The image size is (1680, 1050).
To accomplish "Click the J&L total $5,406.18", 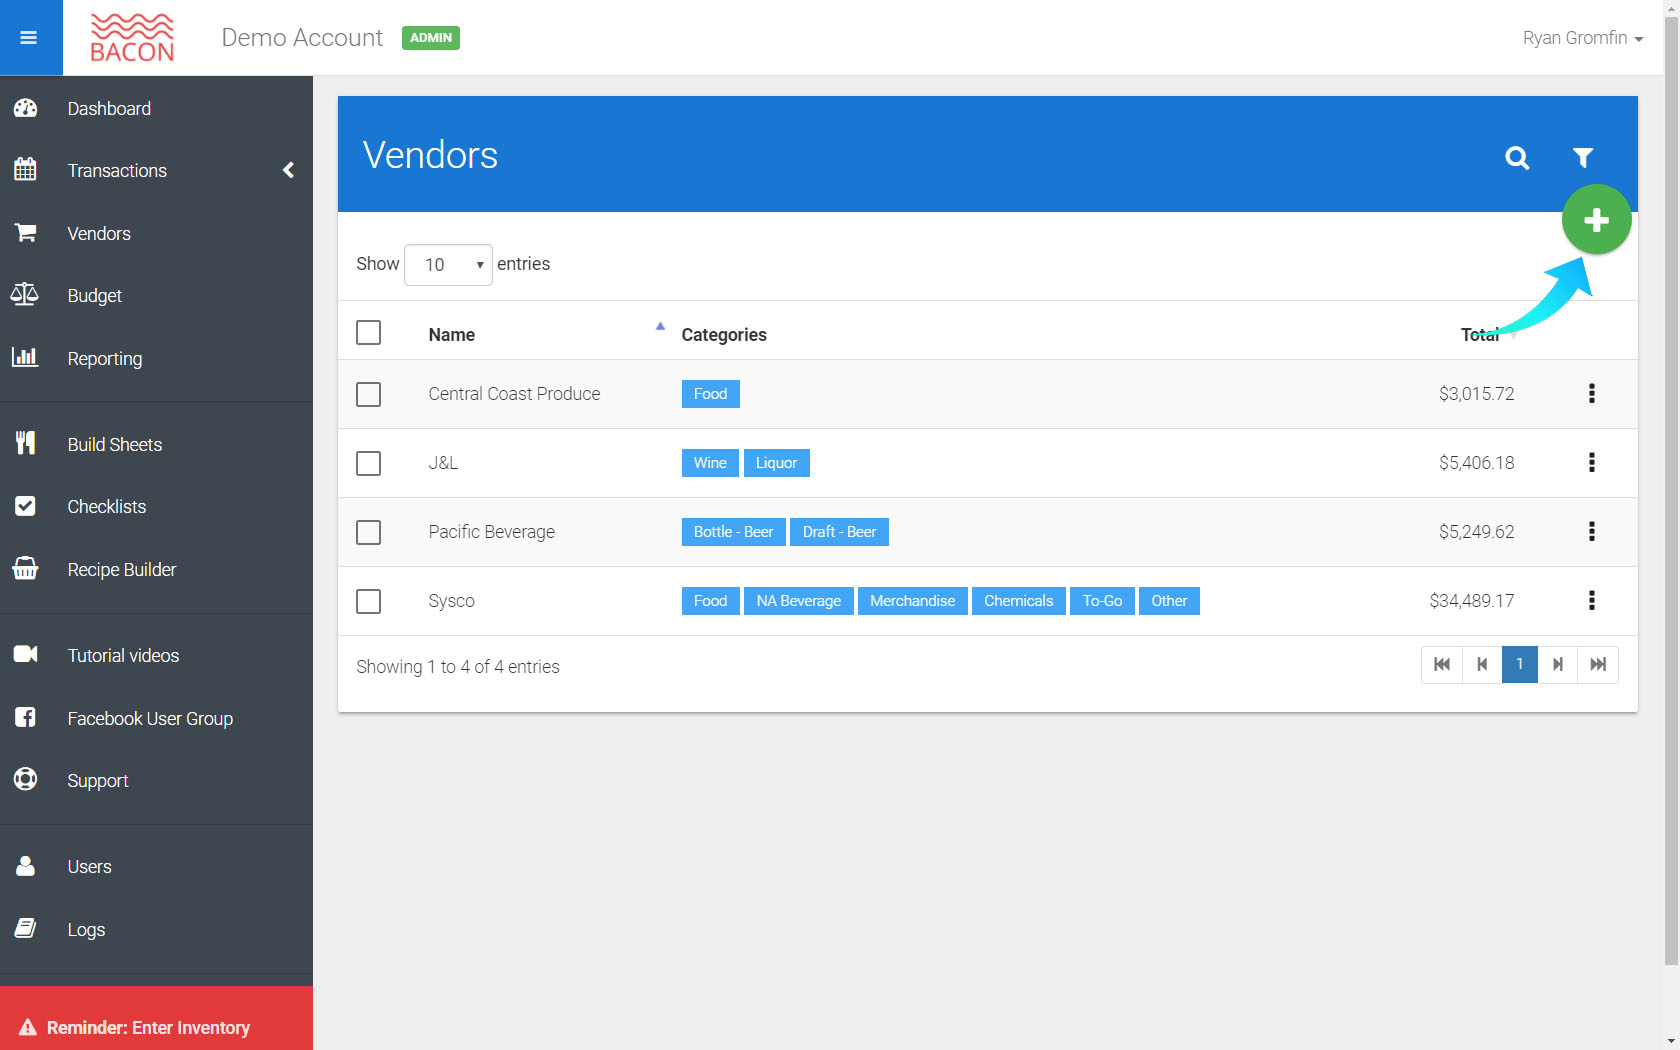I will point(1476,463).
